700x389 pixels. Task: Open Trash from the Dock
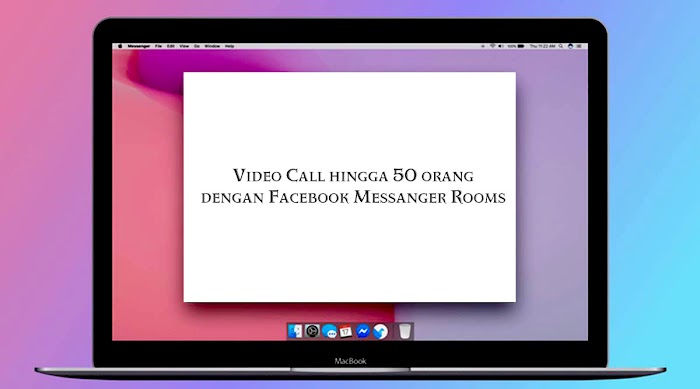tap(404, 331)
